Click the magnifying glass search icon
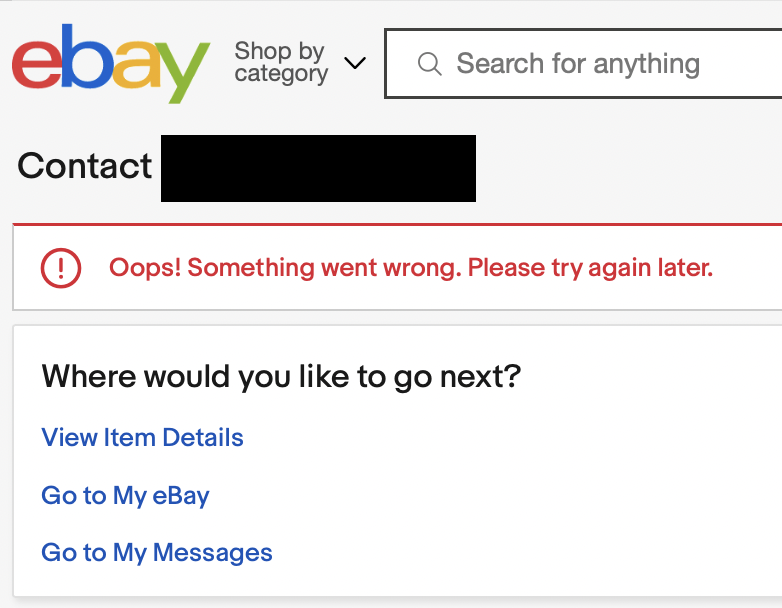This screenshot has height=608, width=782. (430, 64)
